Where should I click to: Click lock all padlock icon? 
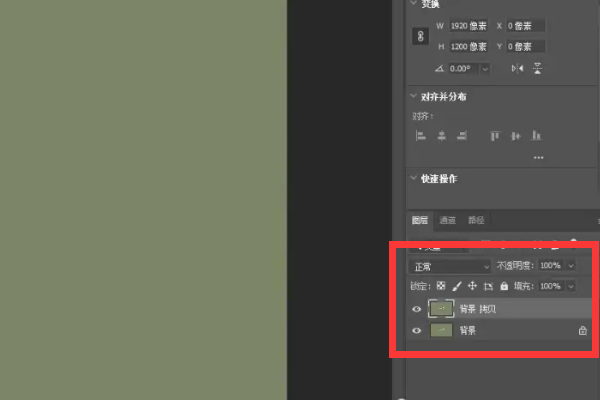503,286
